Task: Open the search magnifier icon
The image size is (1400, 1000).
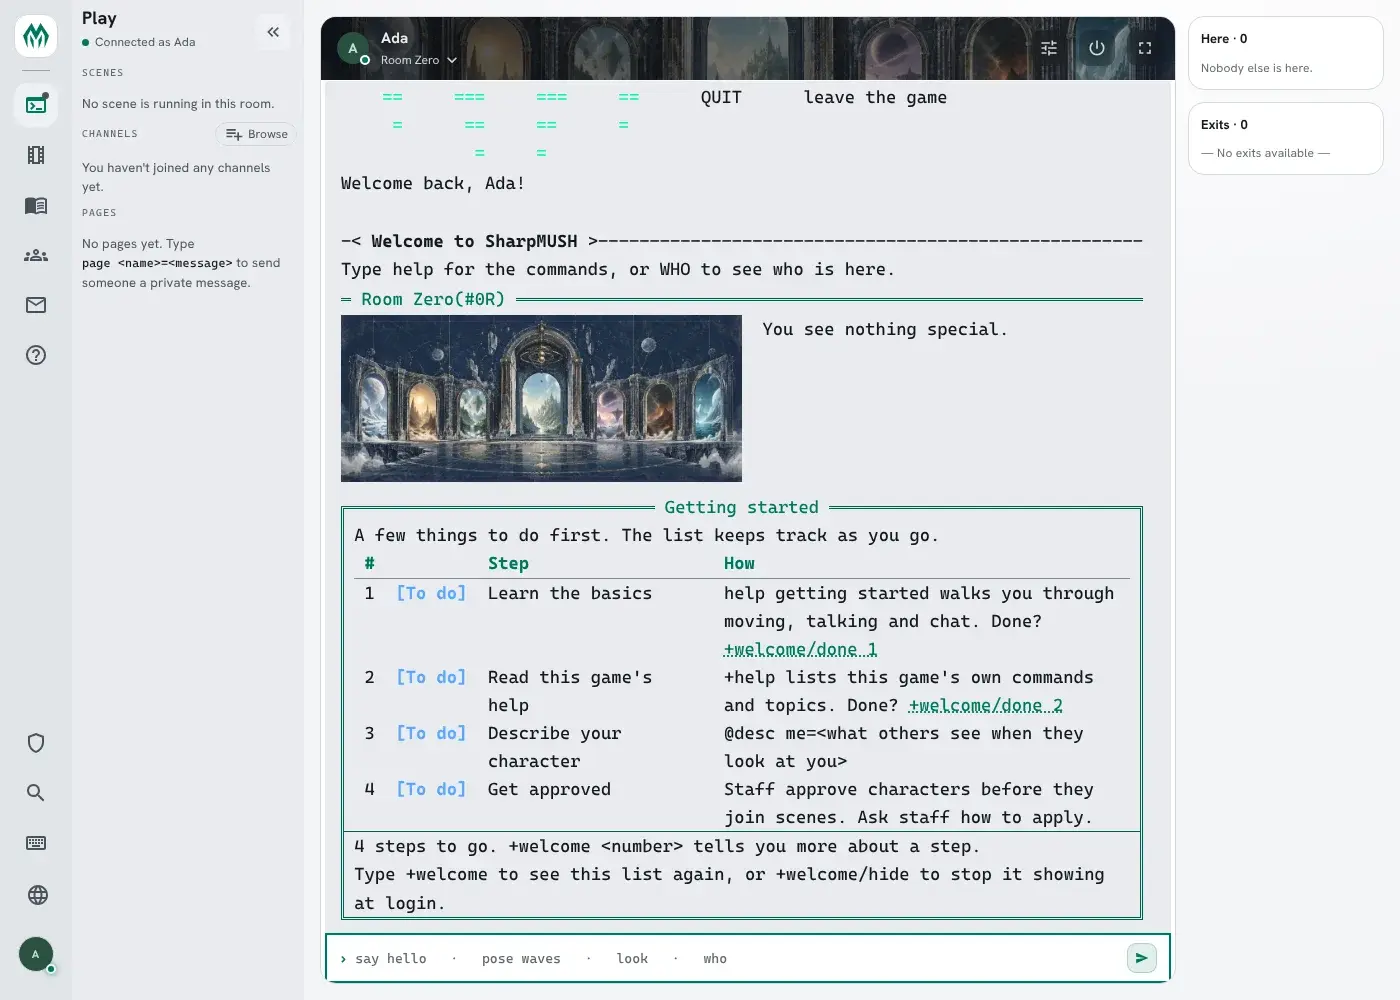Action: pyautogui.click(x=36, y=793)
